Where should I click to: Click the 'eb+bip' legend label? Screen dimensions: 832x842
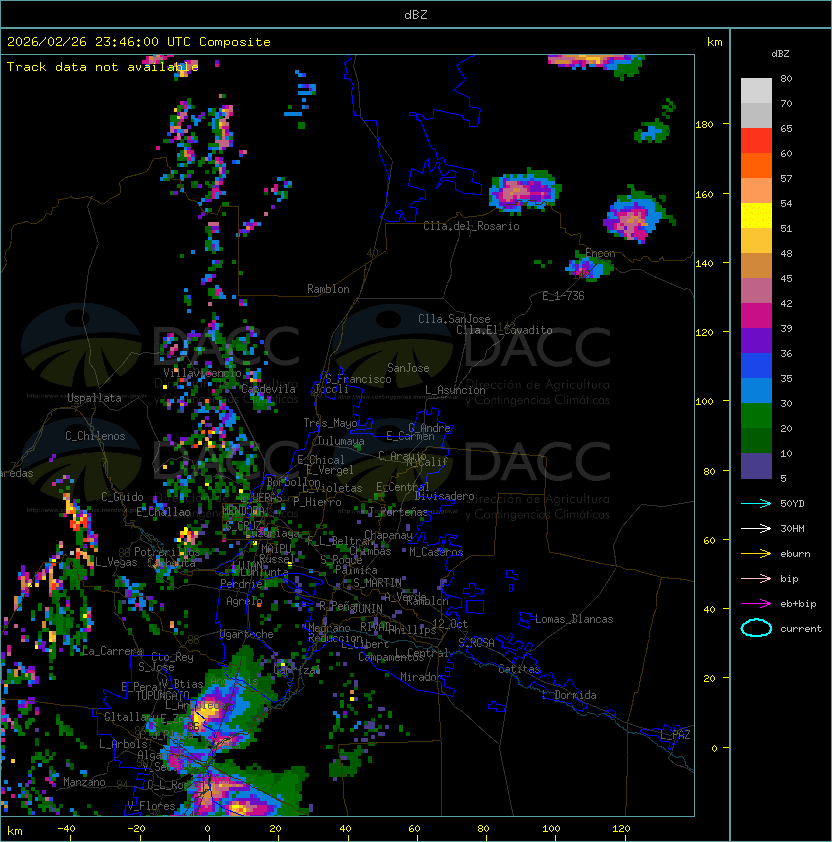(798, 604)
